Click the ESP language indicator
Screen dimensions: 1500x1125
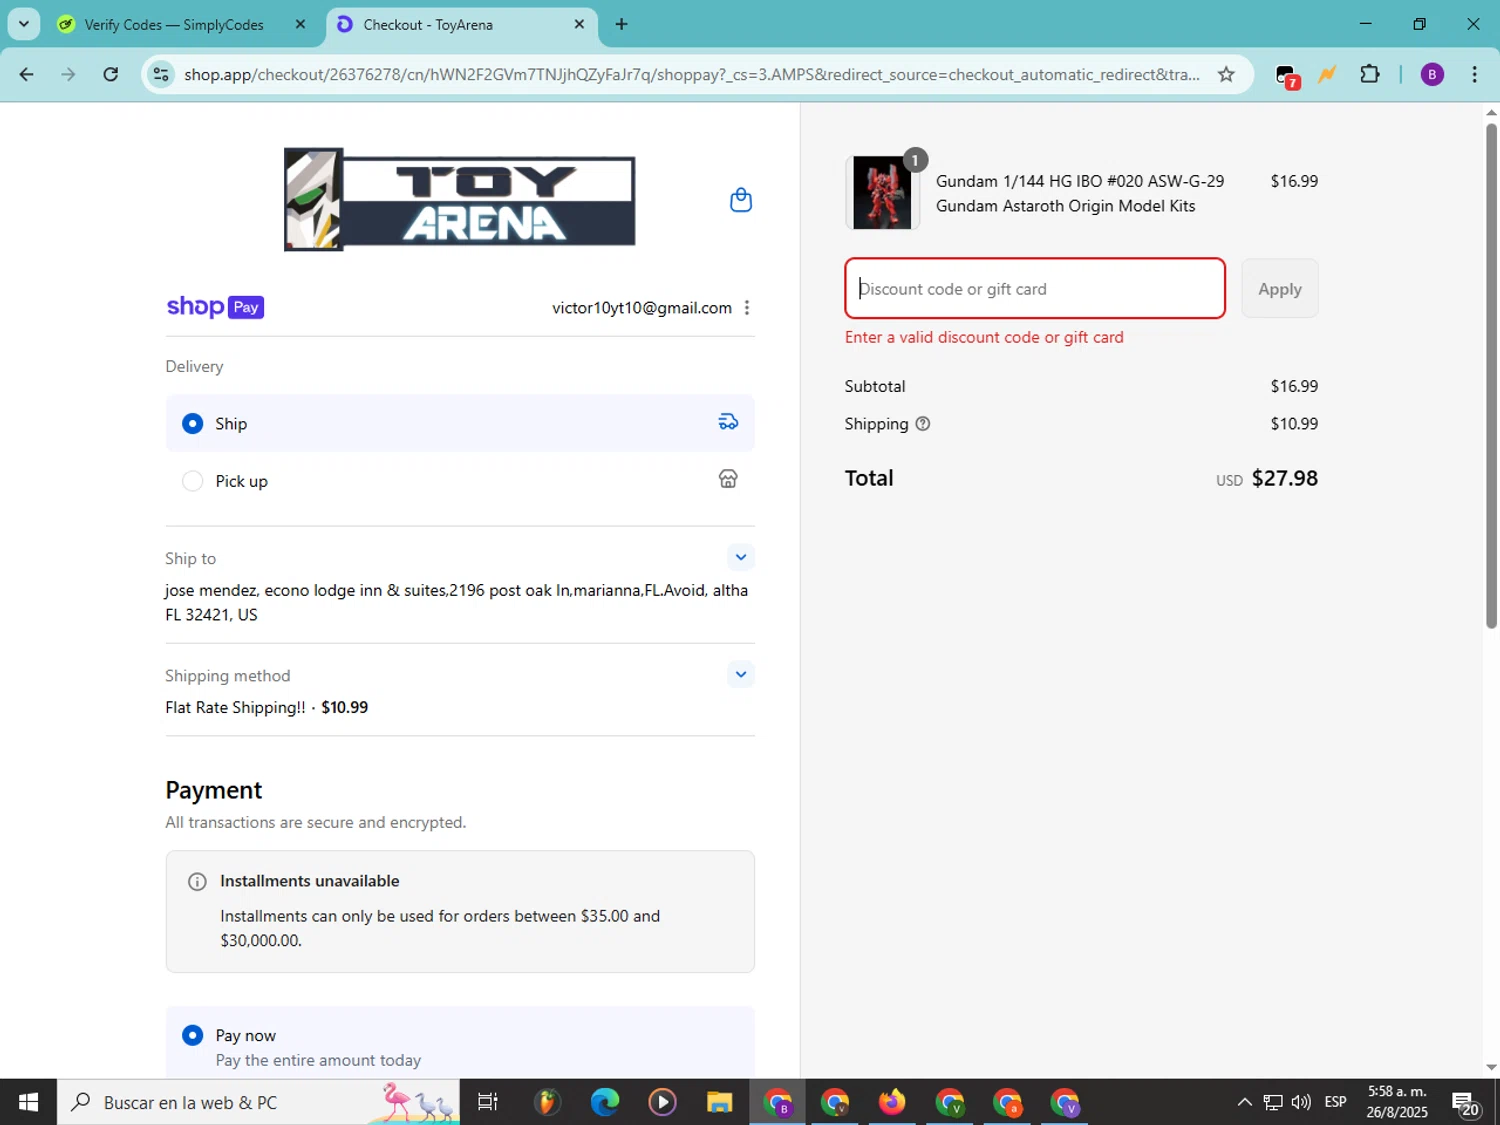coord(1335,1102)
